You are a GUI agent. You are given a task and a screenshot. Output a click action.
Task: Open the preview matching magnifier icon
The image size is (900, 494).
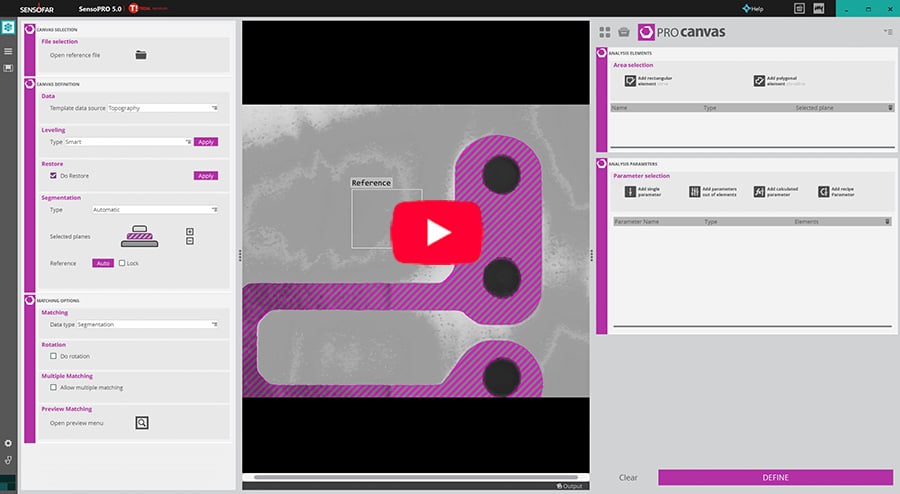(x=142, y=423)
